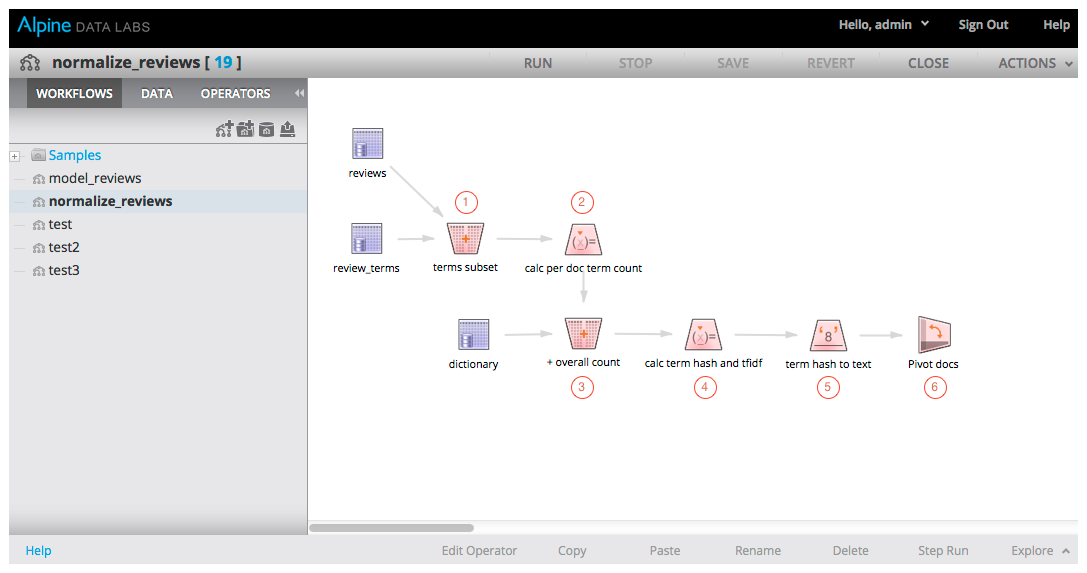The width and height of the screenshot is (1087, 573).
Task: Select the Pivot docs operator icon
Action: pos(933,335)
